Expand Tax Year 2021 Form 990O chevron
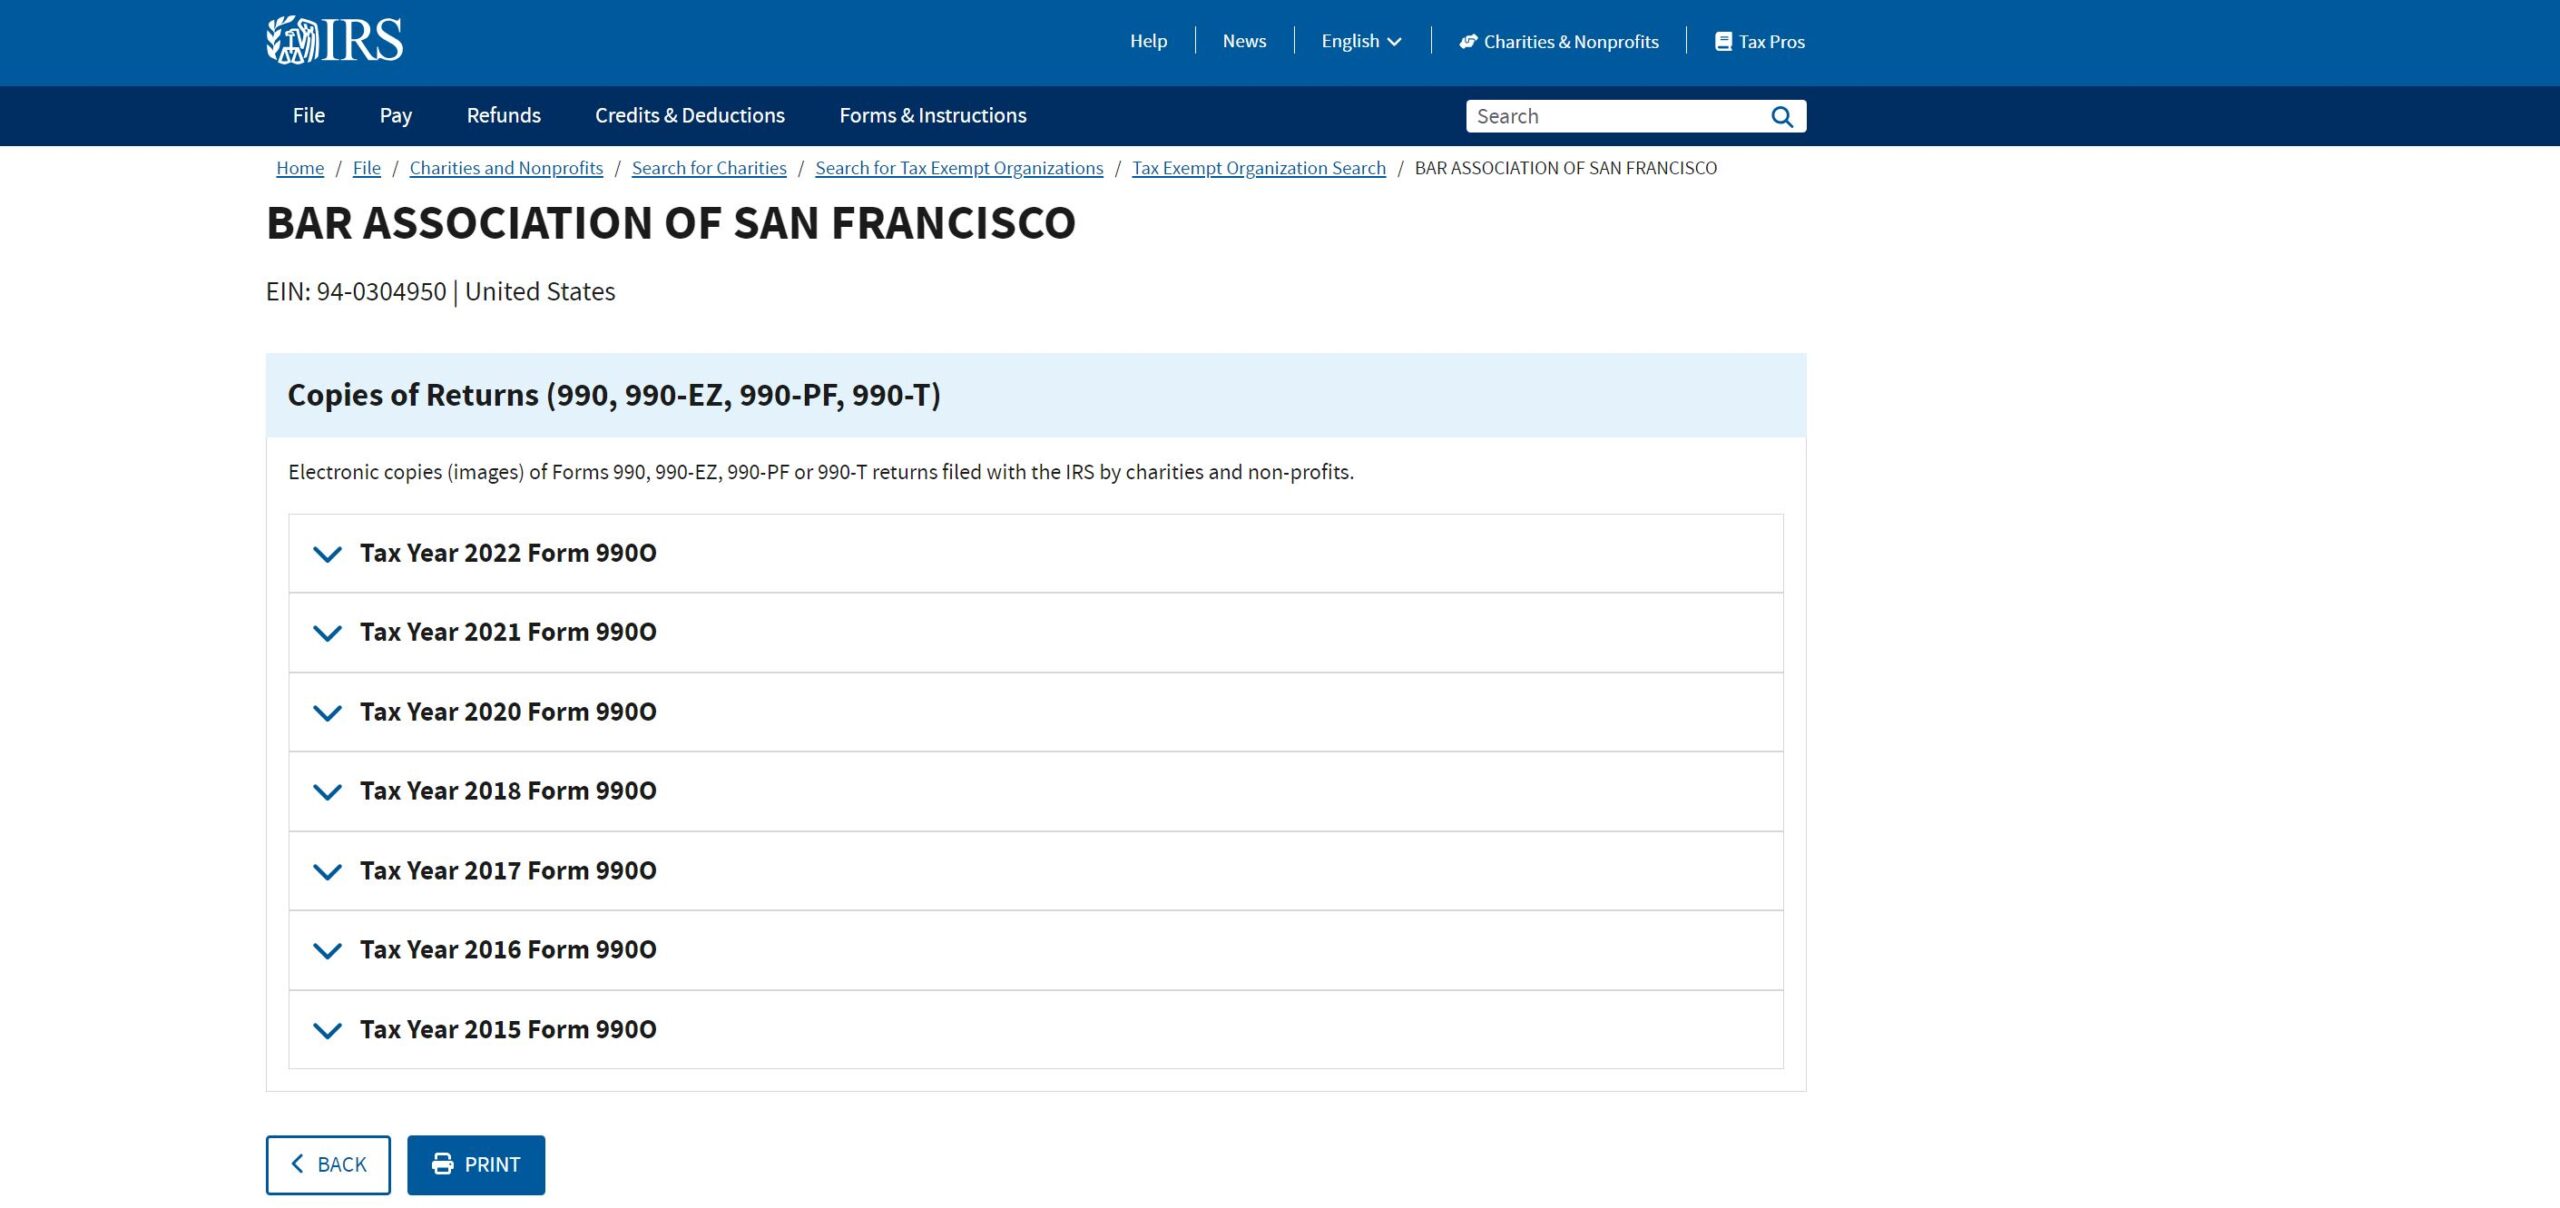The image size is (2560, 1208). (x=327, y=633)
